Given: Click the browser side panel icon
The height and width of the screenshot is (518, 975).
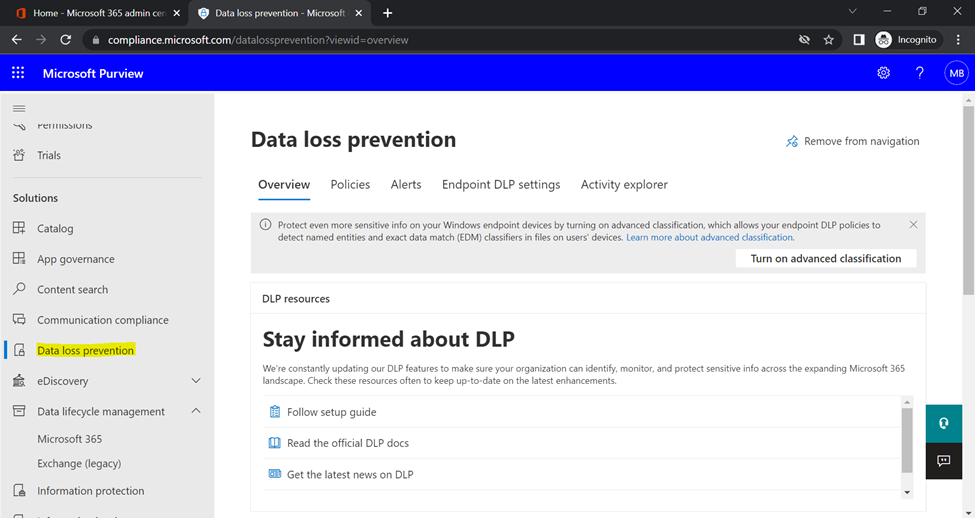Looking at the screenshot, I should pyautogui.click(x=859, y=40).
